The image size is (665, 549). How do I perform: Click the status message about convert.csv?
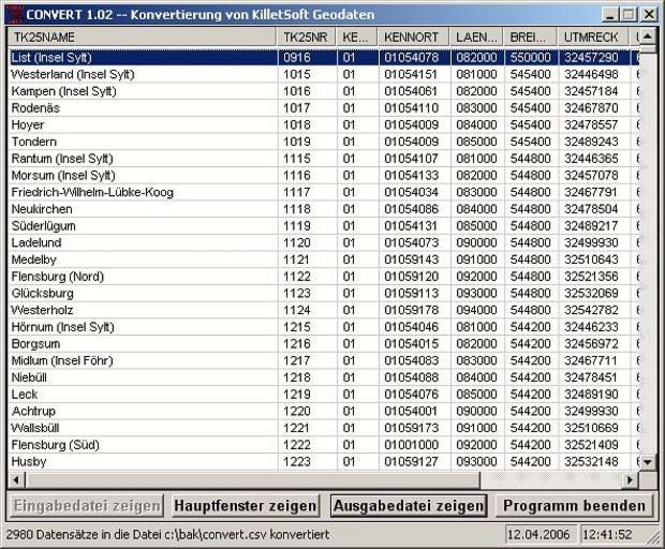(x=168, y=535)
